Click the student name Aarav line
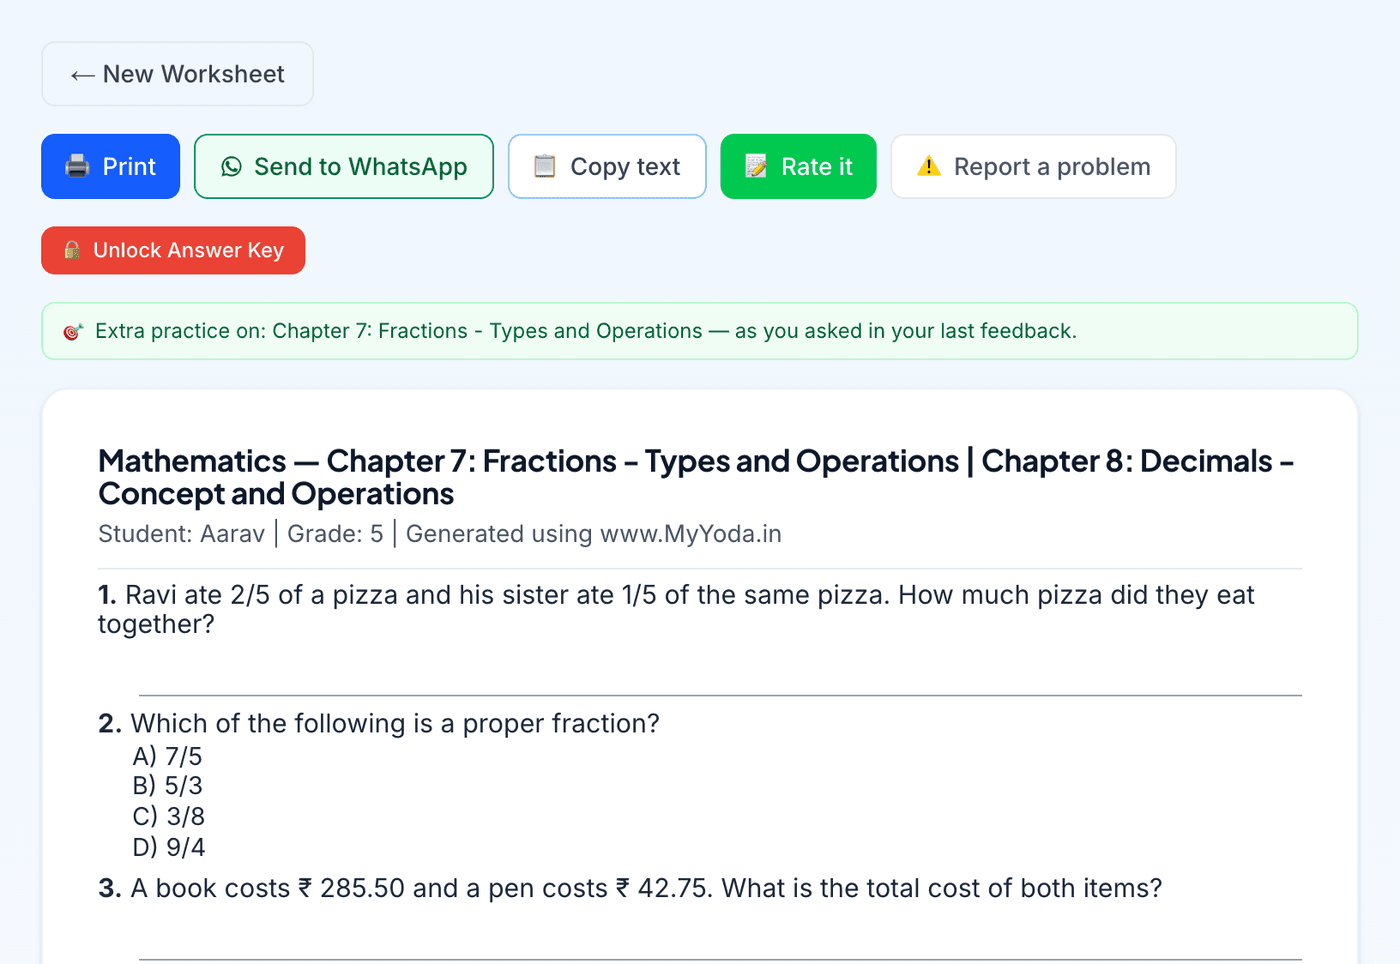This screenshot has height=964, width=1400. [440, 534]
